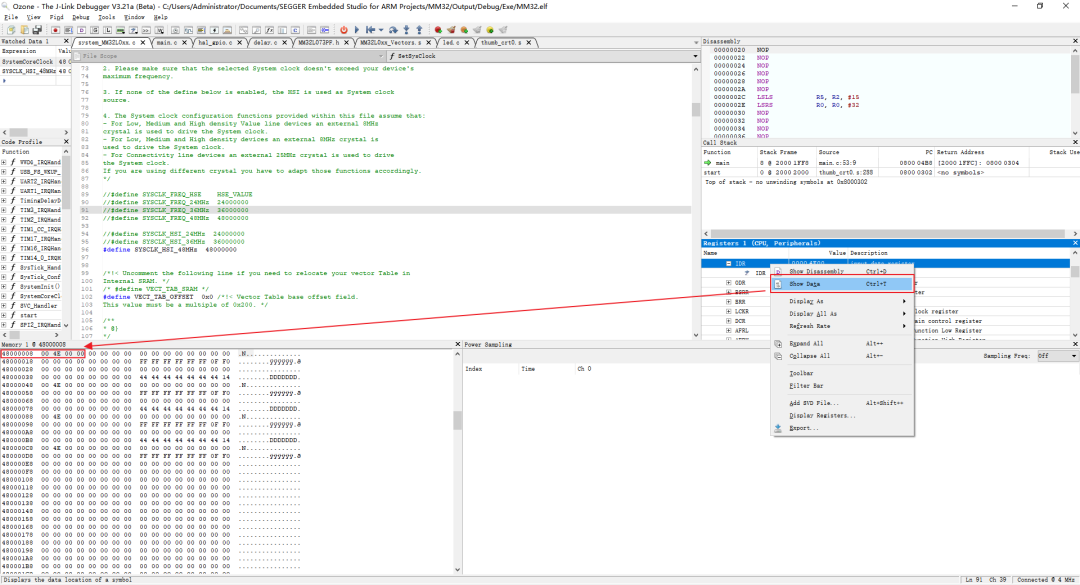Screen dimensions: 1080x585
Task: Select the main row in Call Stack
Action: tap(890, 163)
